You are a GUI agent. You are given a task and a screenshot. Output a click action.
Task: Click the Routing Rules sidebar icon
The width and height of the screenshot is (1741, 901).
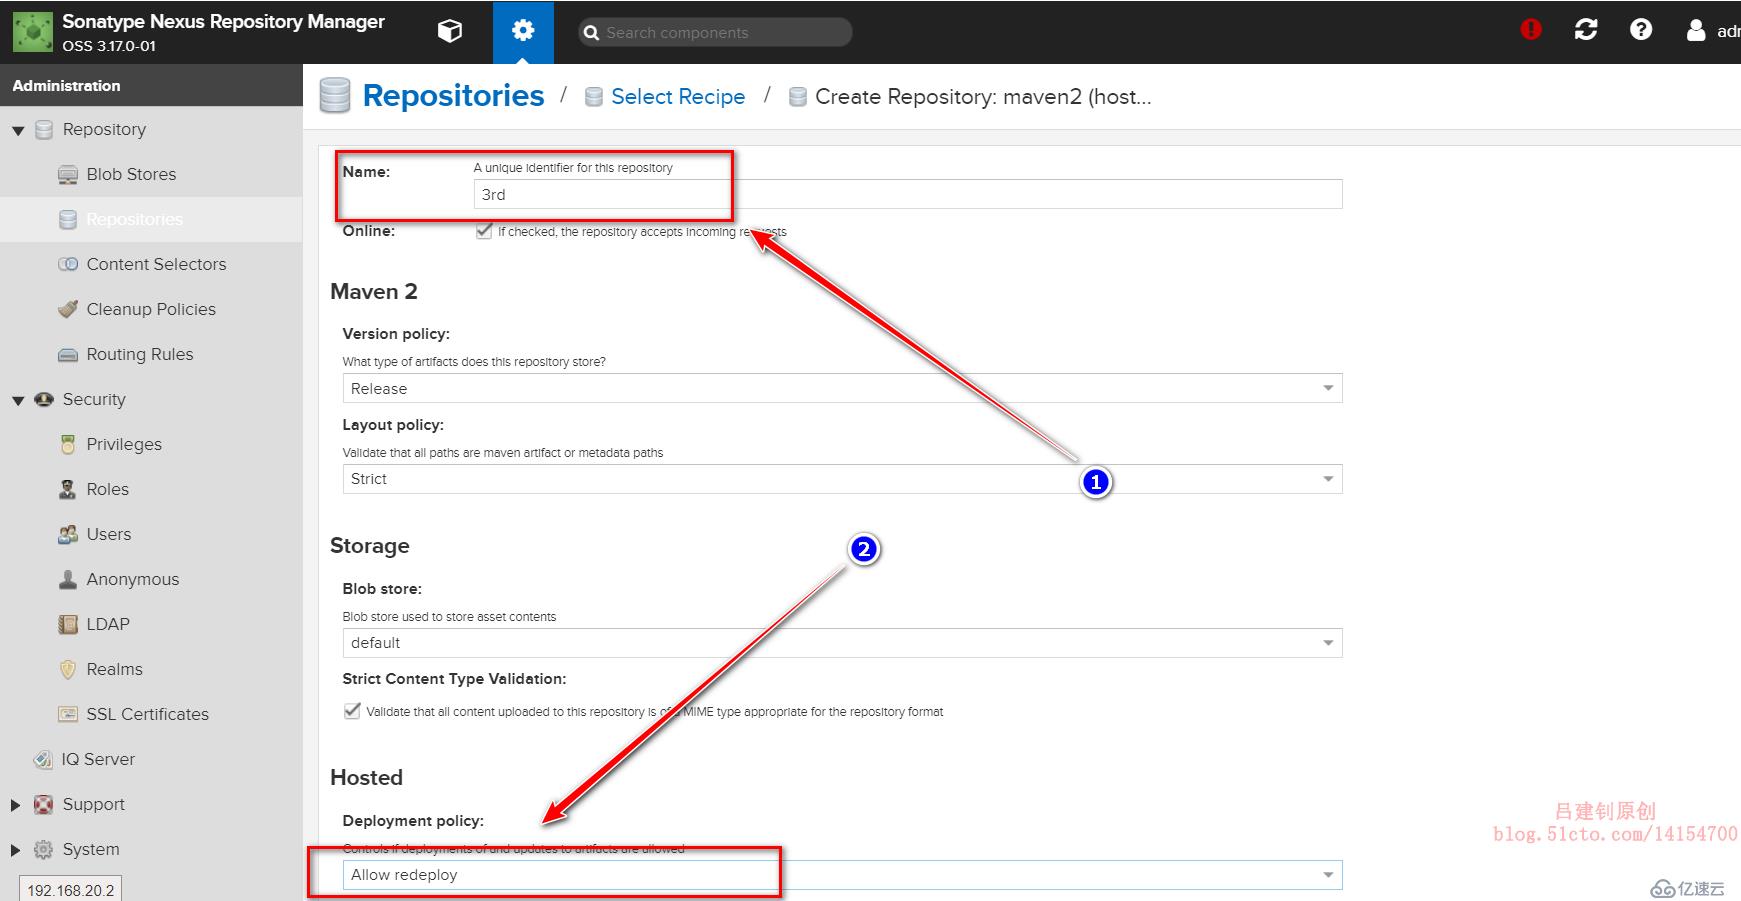68,355
